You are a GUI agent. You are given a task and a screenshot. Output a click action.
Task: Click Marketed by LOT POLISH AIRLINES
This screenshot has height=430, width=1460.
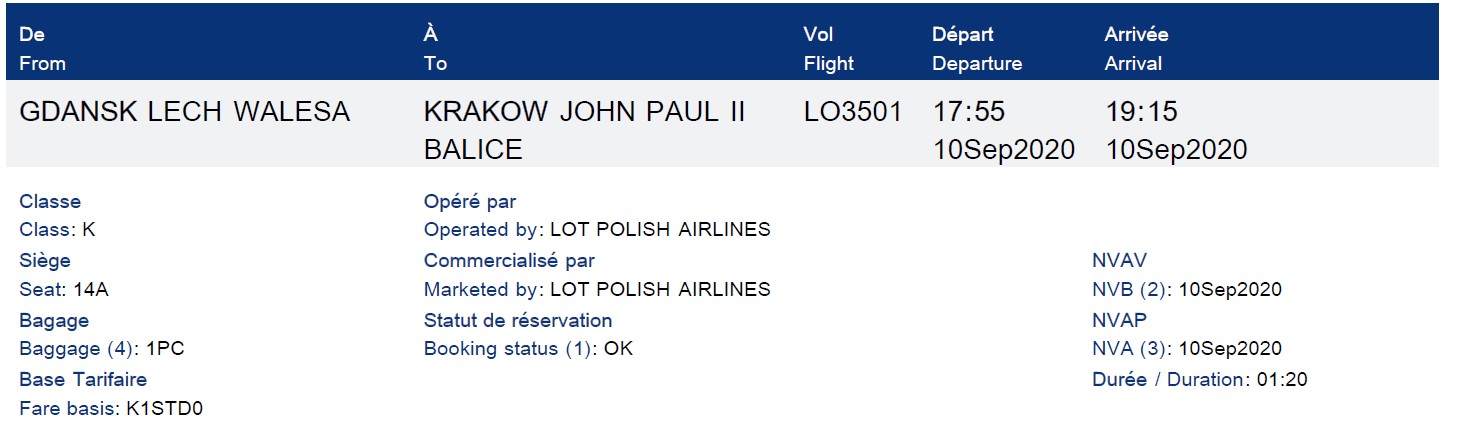point(597,290)
